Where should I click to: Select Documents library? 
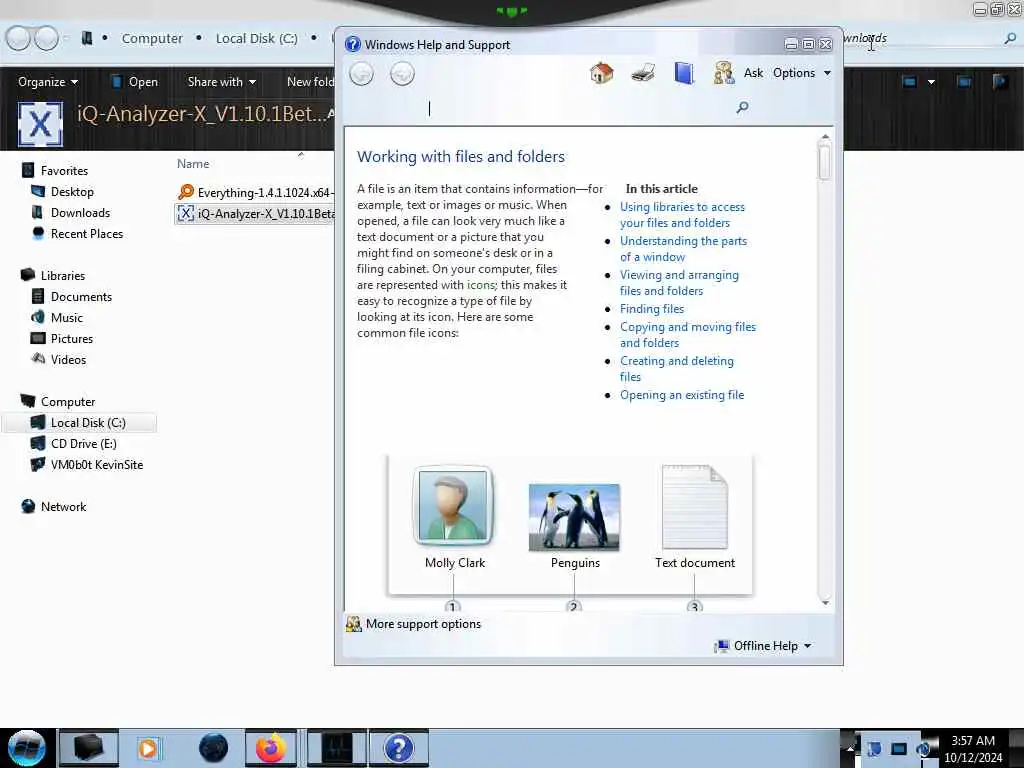click(x=81, y=296)
